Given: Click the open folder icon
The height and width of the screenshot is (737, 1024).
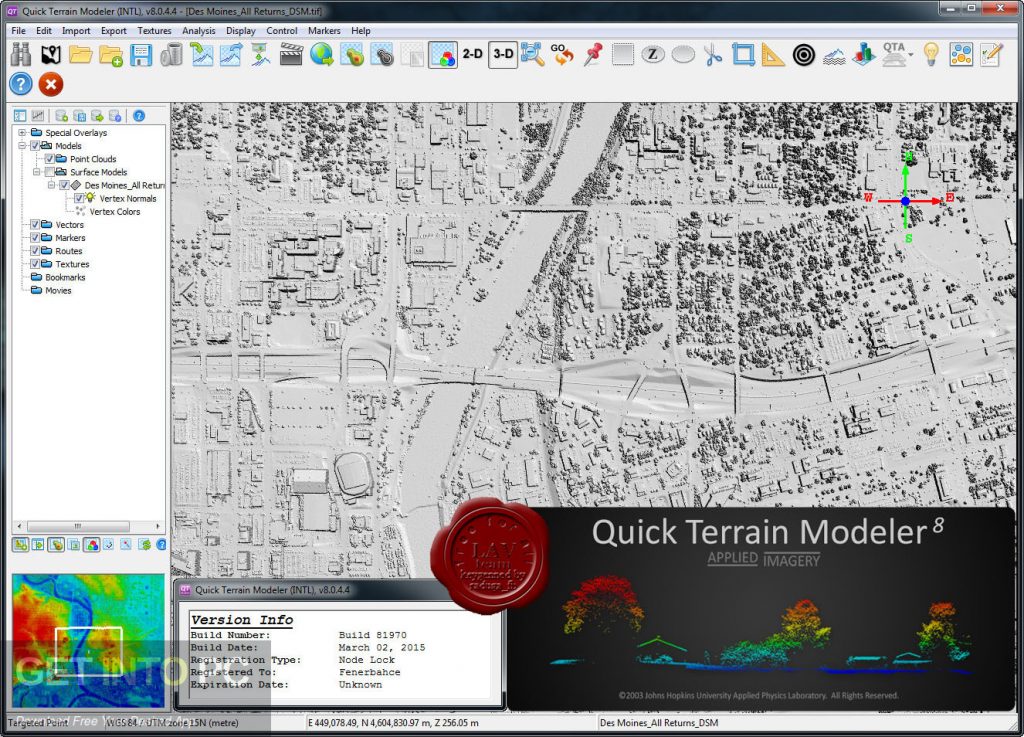Looking at the screenshot, I should click(x=81, y=55).
